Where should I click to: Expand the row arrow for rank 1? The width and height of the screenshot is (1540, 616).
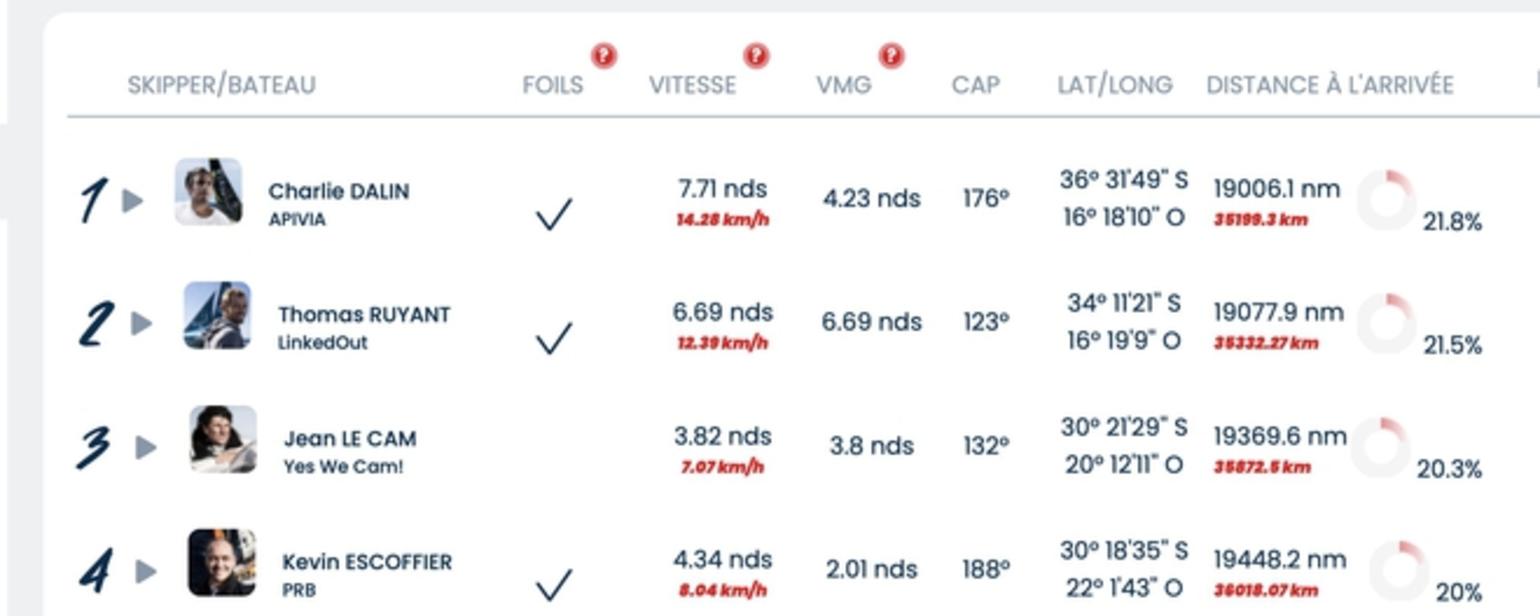133,201
